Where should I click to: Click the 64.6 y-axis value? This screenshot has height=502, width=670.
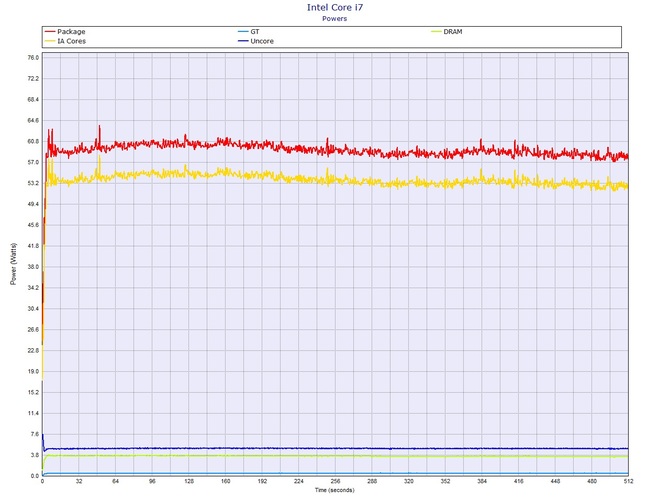click(x=33, y=120)
